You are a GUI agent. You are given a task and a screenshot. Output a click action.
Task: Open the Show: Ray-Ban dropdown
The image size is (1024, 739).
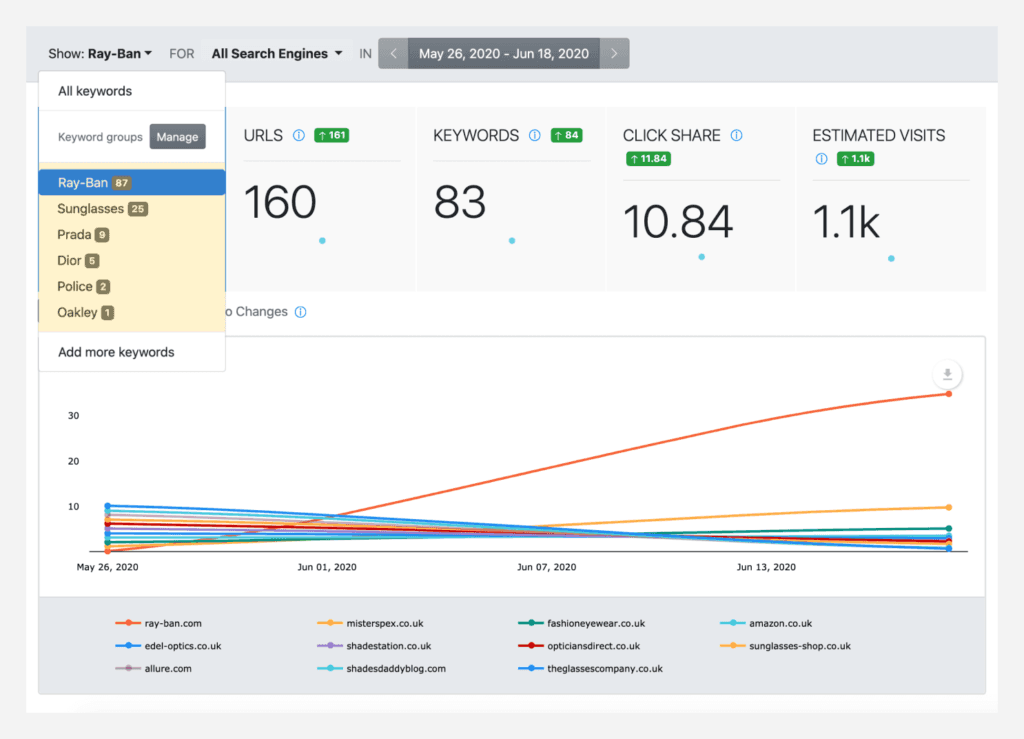pyautogui.click(x=100, y=54)
